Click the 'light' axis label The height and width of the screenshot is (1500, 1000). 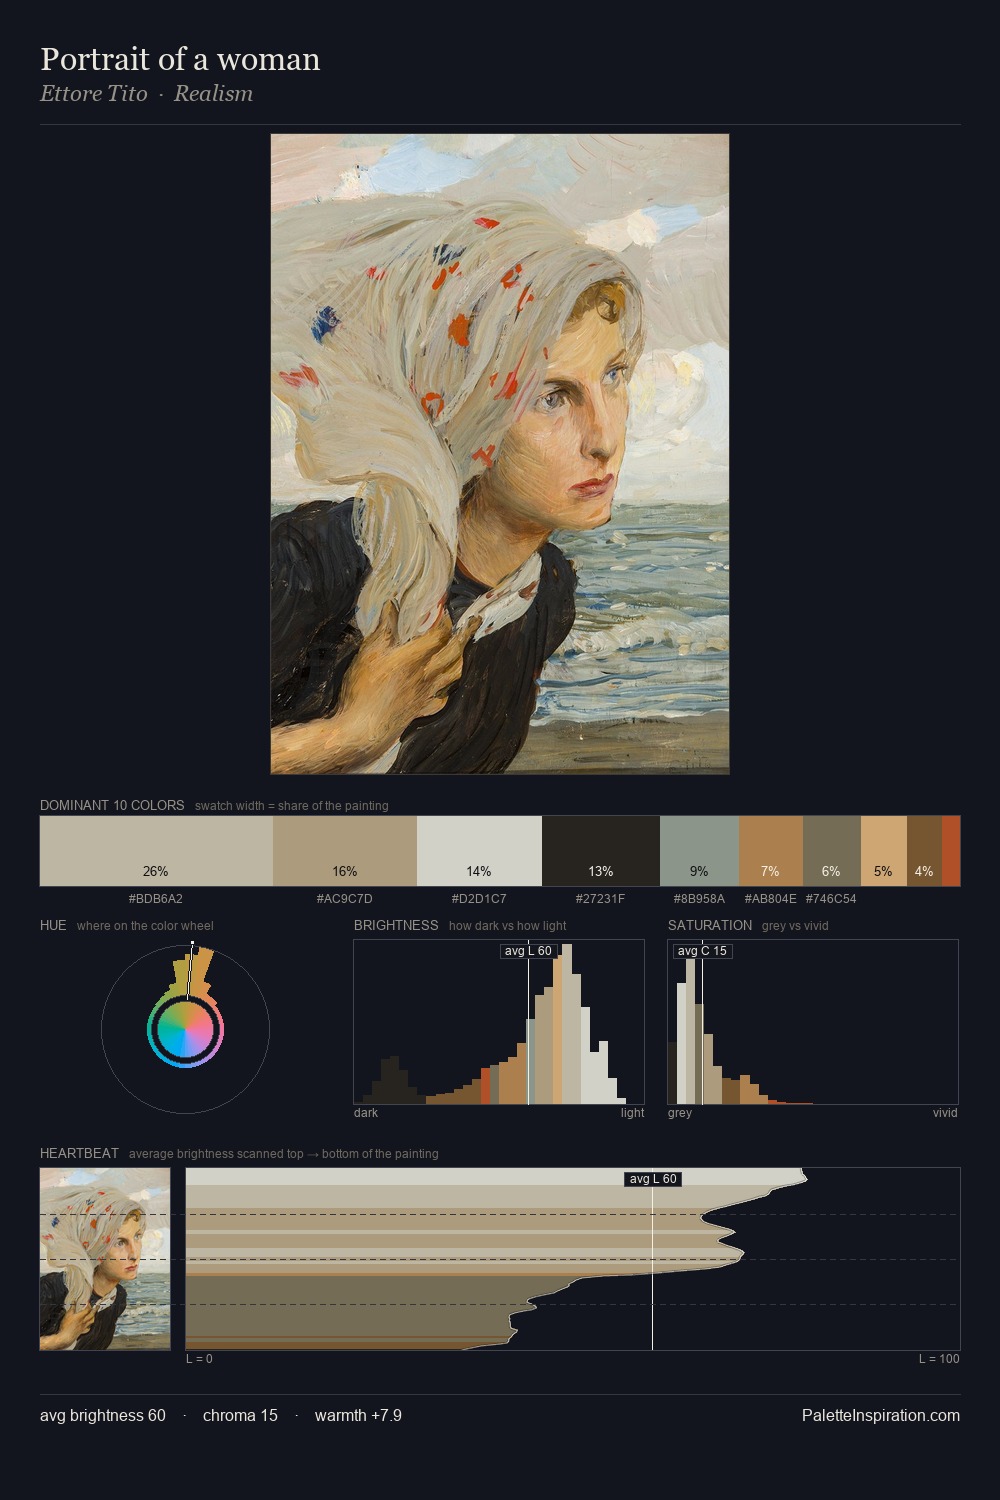tap(633, 1113)
